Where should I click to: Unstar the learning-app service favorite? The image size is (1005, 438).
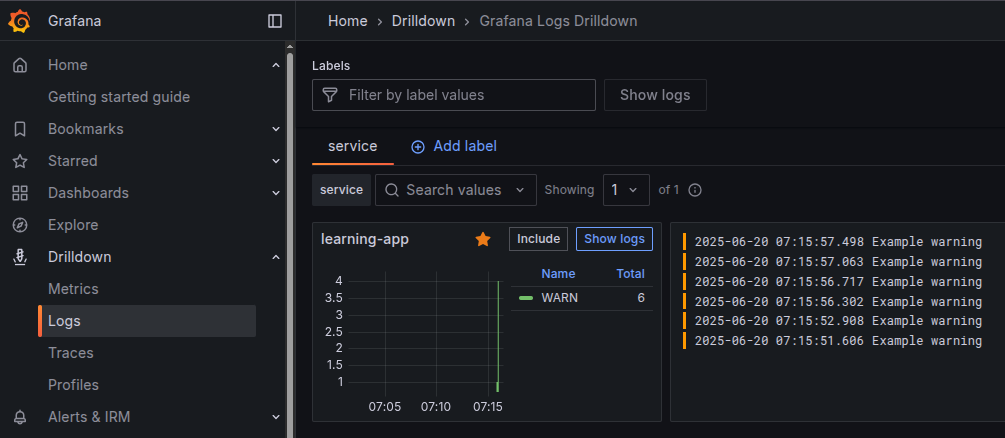point(483,239)
